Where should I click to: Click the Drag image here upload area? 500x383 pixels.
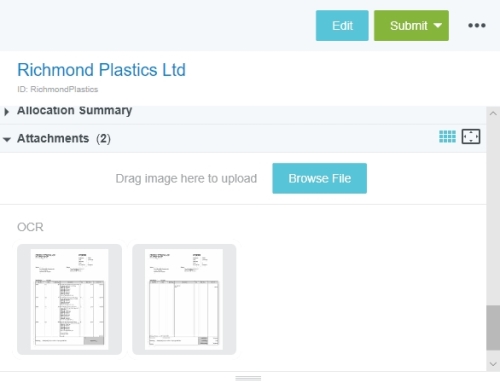point(186,178)
